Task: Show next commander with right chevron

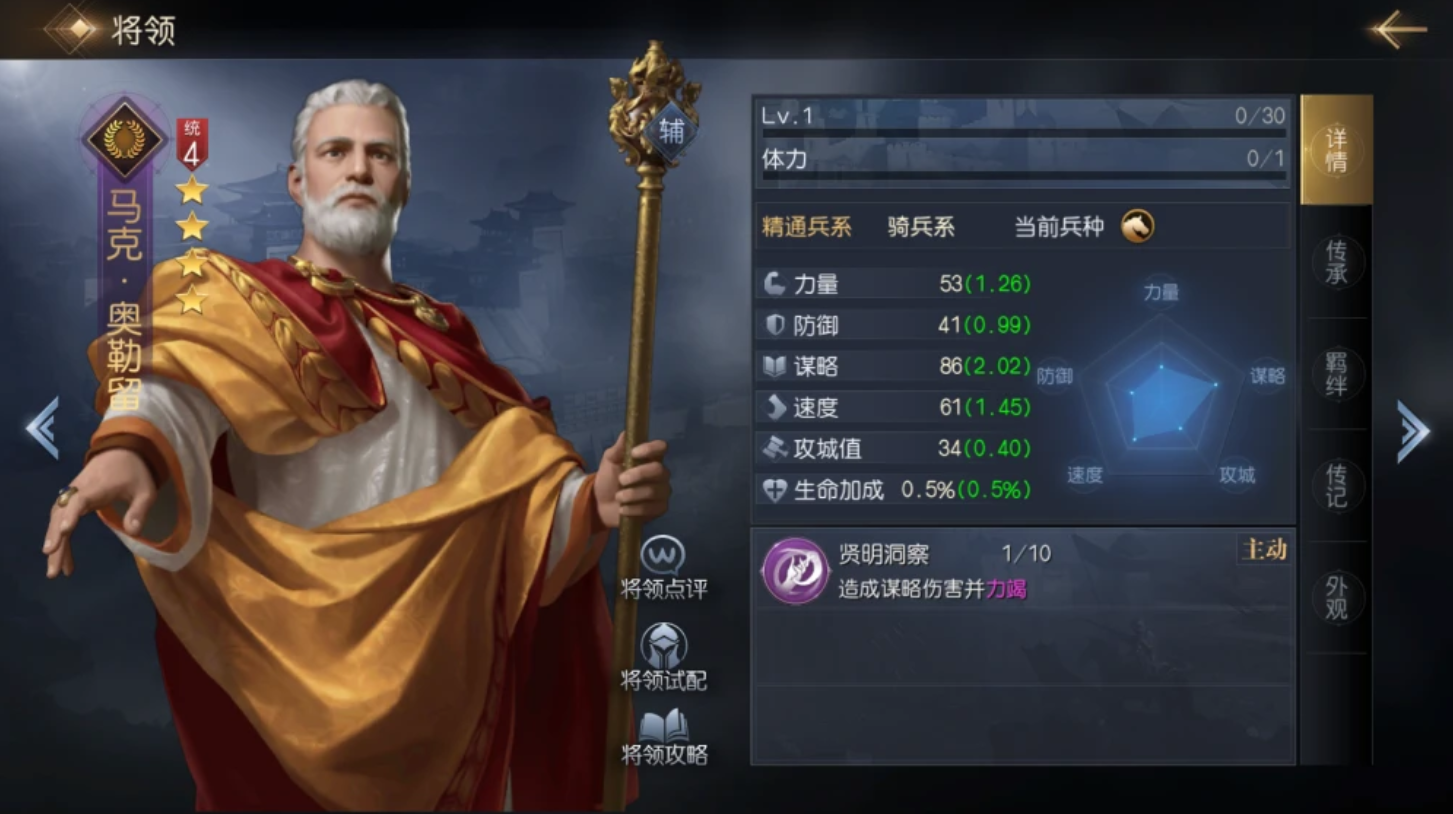Action: point(1412,431)
